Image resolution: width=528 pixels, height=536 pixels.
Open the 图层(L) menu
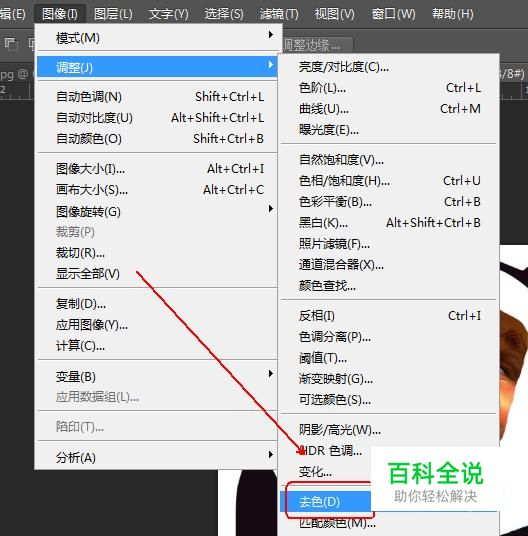pos(113,14)
